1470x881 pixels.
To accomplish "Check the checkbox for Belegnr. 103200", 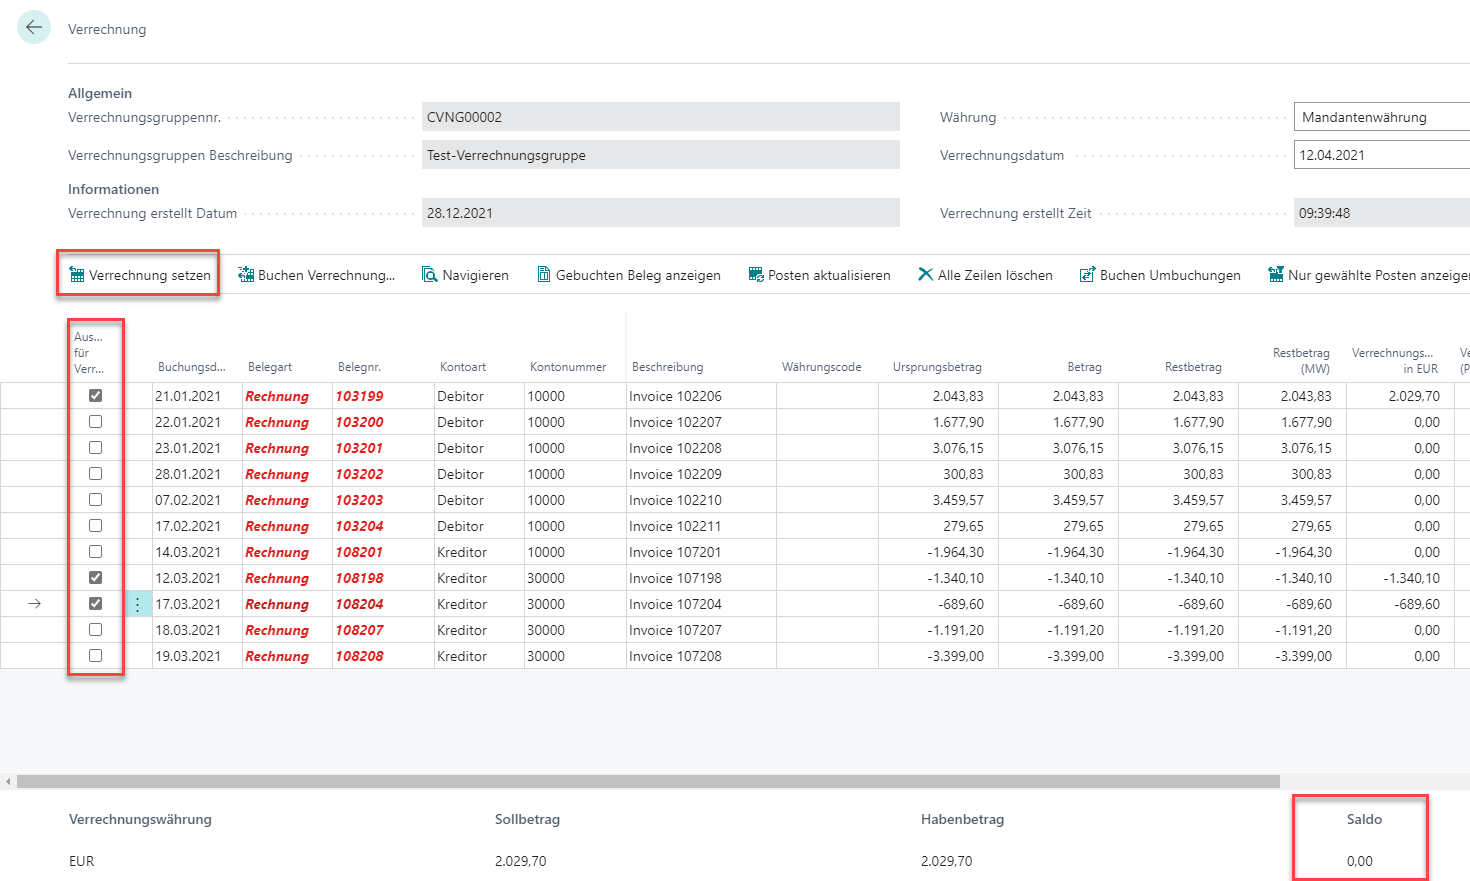I will pyautogui.click(x=96, y=422).
